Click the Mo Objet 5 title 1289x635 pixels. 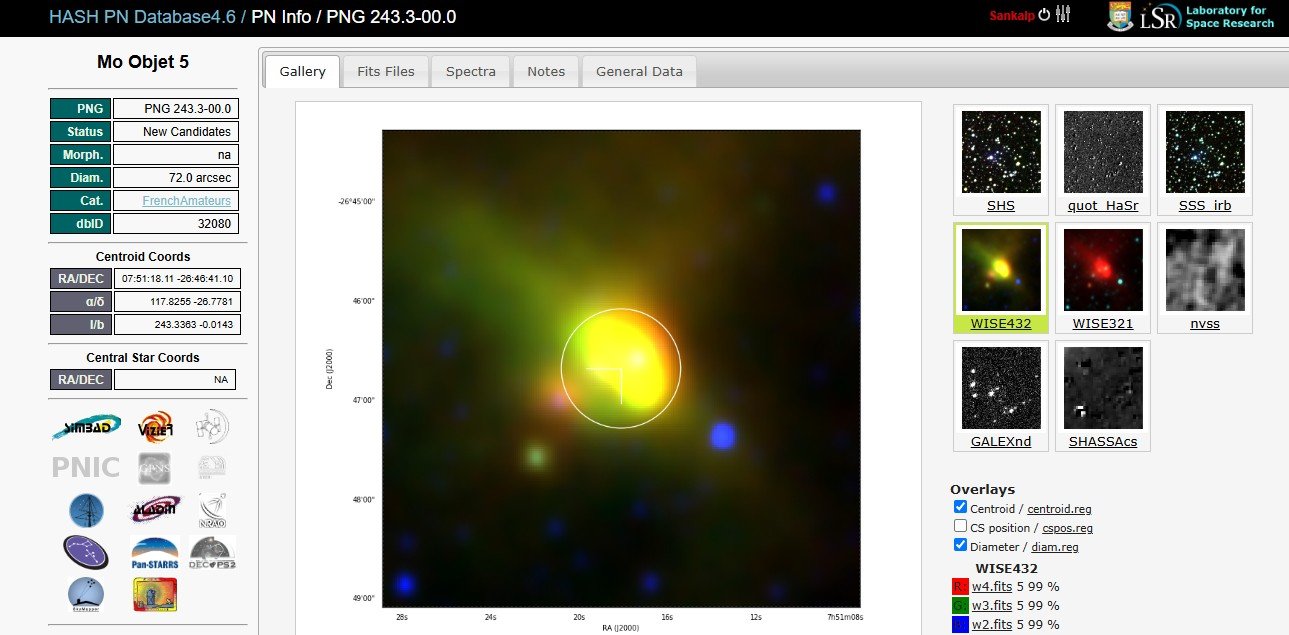tap(143, 62)
